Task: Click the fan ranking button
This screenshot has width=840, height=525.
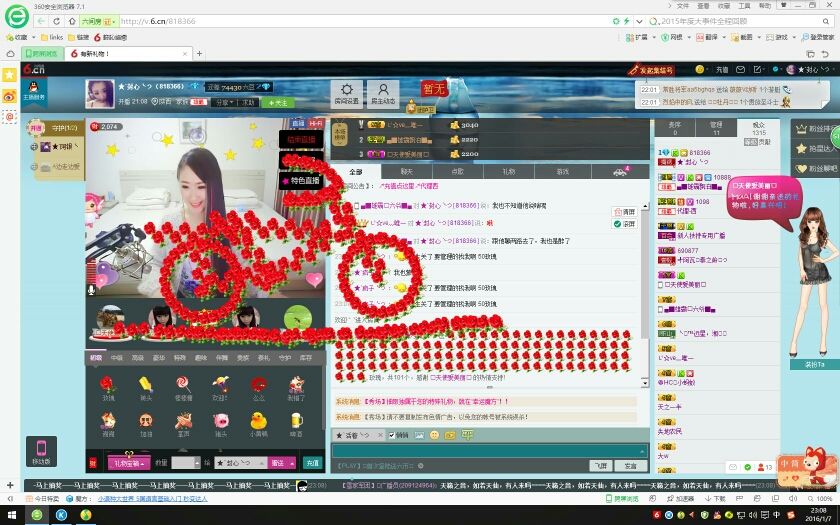Action: coord(814,129)
